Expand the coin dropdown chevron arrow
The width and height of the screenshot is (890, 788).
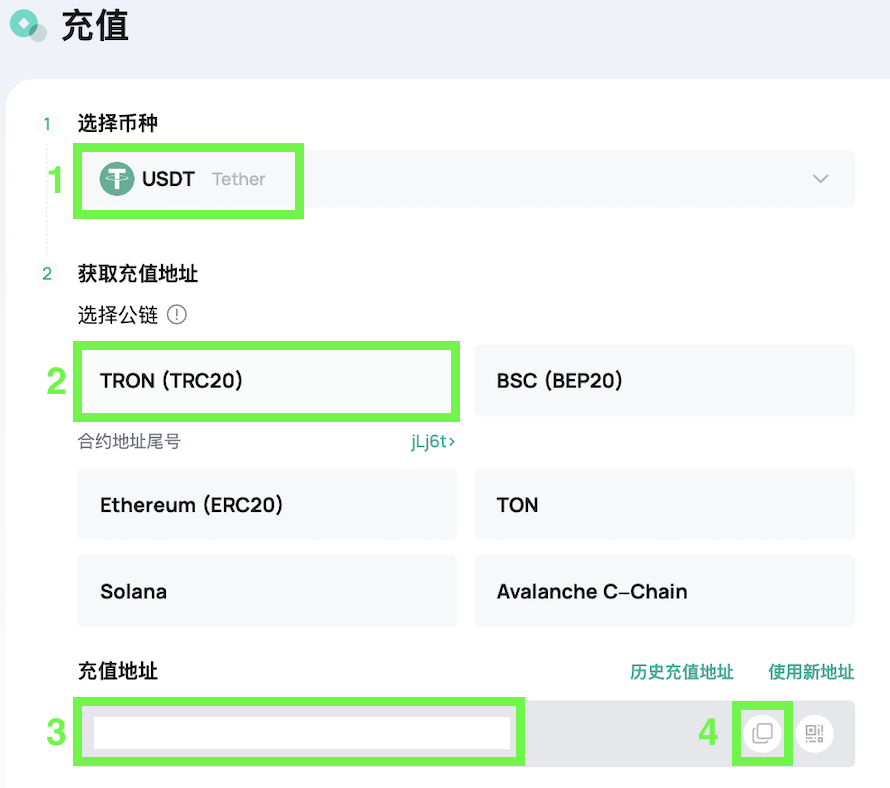pos(820,179)
